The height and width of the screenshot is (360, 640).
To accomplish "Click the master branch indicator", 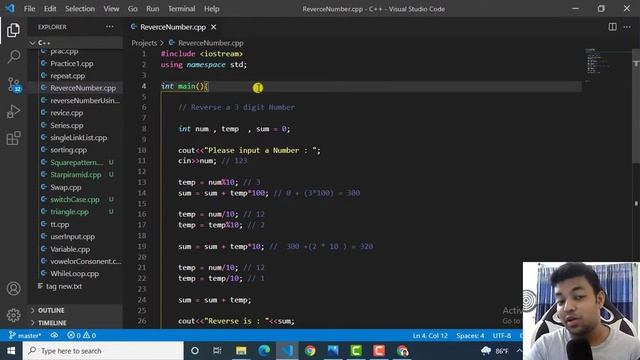I will (25, 335).
